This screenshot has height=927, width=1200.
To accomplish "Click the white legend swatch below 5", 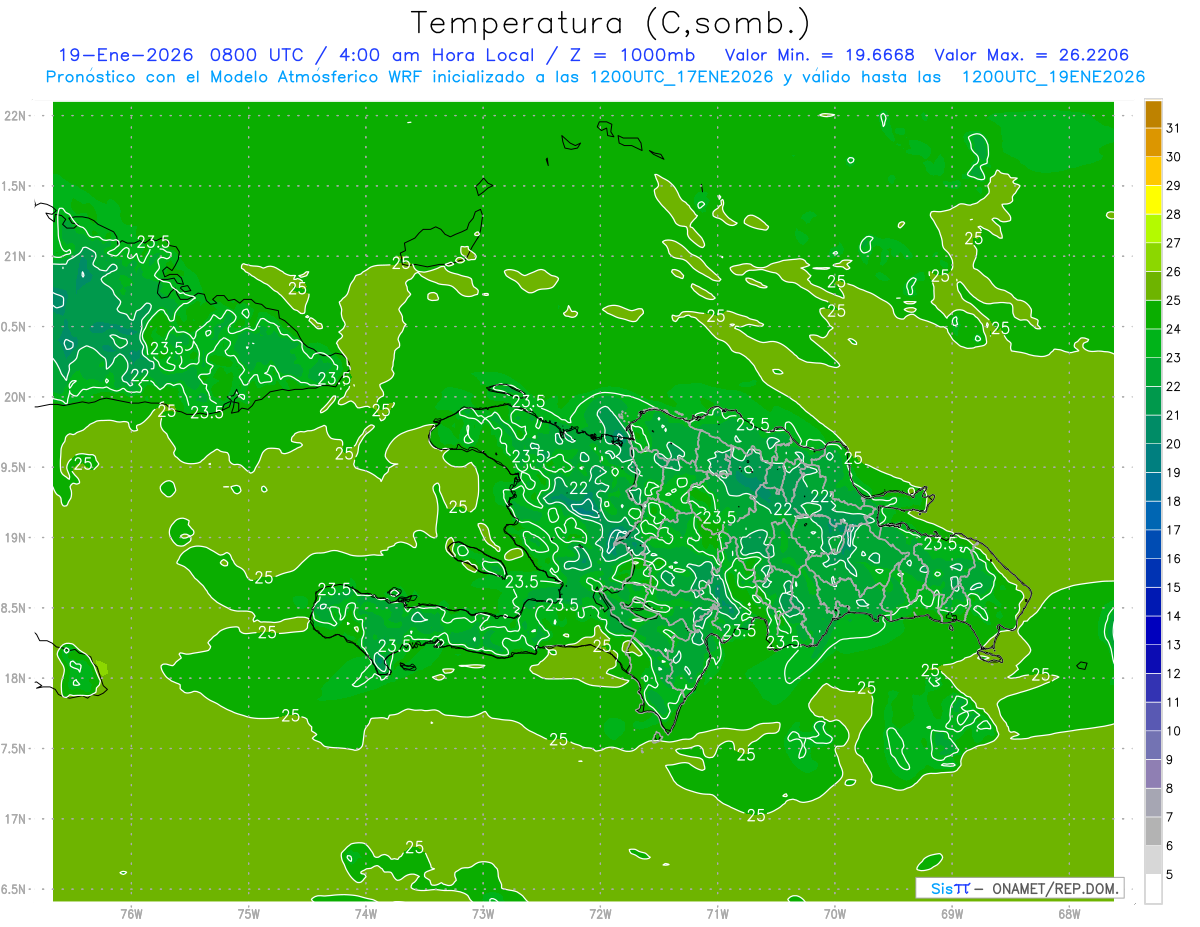I will point(1153,889).
